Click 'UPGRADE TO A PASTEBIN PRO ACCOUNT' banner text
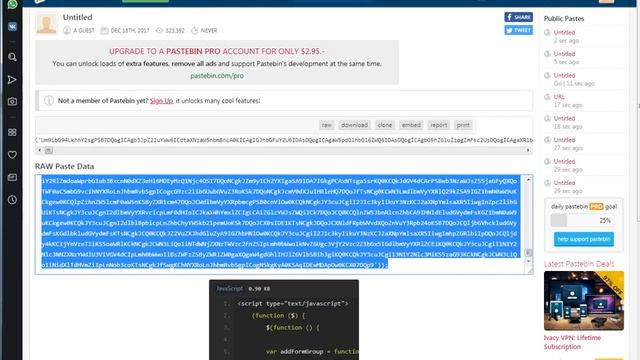Screen dimensions: 640x360 pos(217,51)
